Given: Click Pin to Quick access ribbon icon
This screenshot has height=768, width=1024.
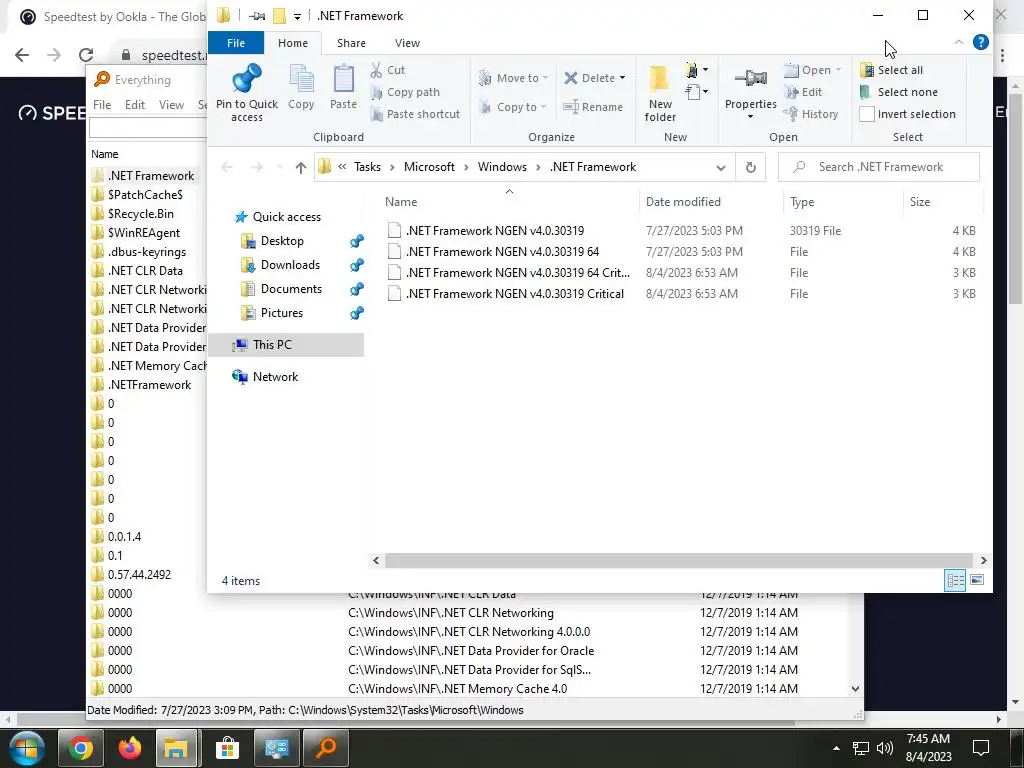Looking at the screenshot, I should point(246,93).
